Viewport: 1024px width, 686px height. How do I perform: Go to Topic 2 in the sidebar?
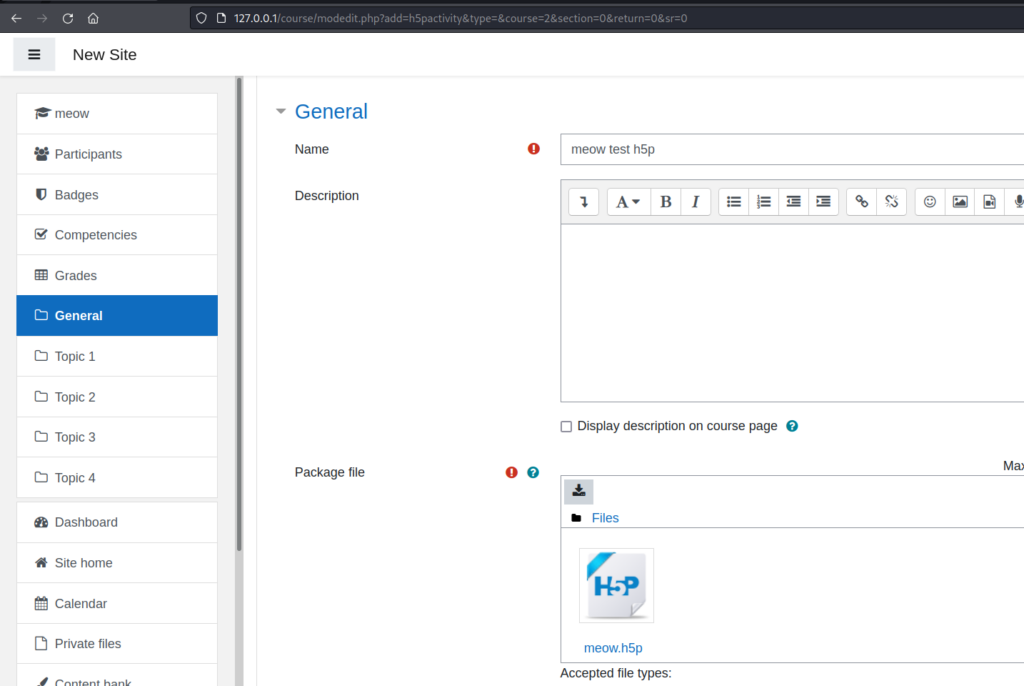click(75, 397)
